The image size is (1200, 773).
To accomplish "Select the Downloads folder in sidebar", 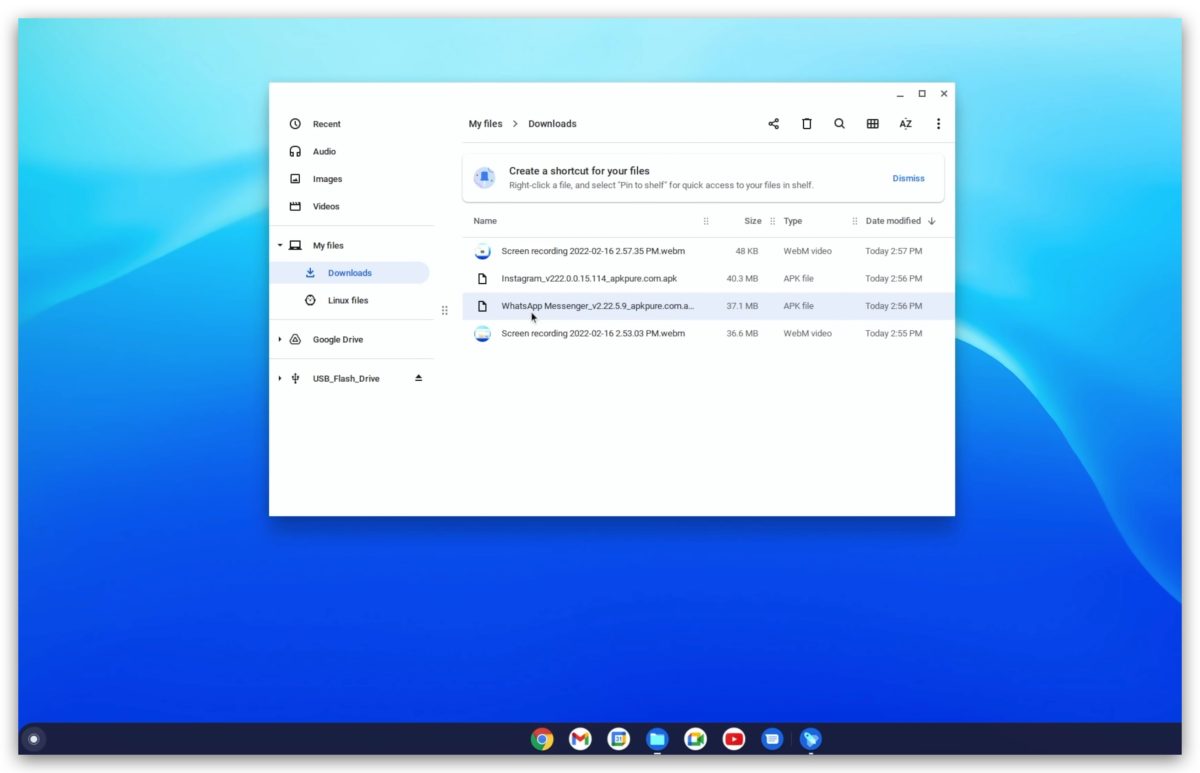I will [349, 273].
